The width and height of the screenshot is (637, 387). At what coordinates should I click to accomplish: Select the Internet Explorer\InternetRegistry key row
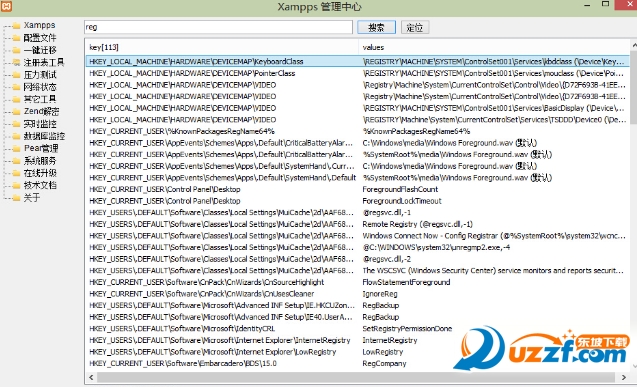point(219,340)
